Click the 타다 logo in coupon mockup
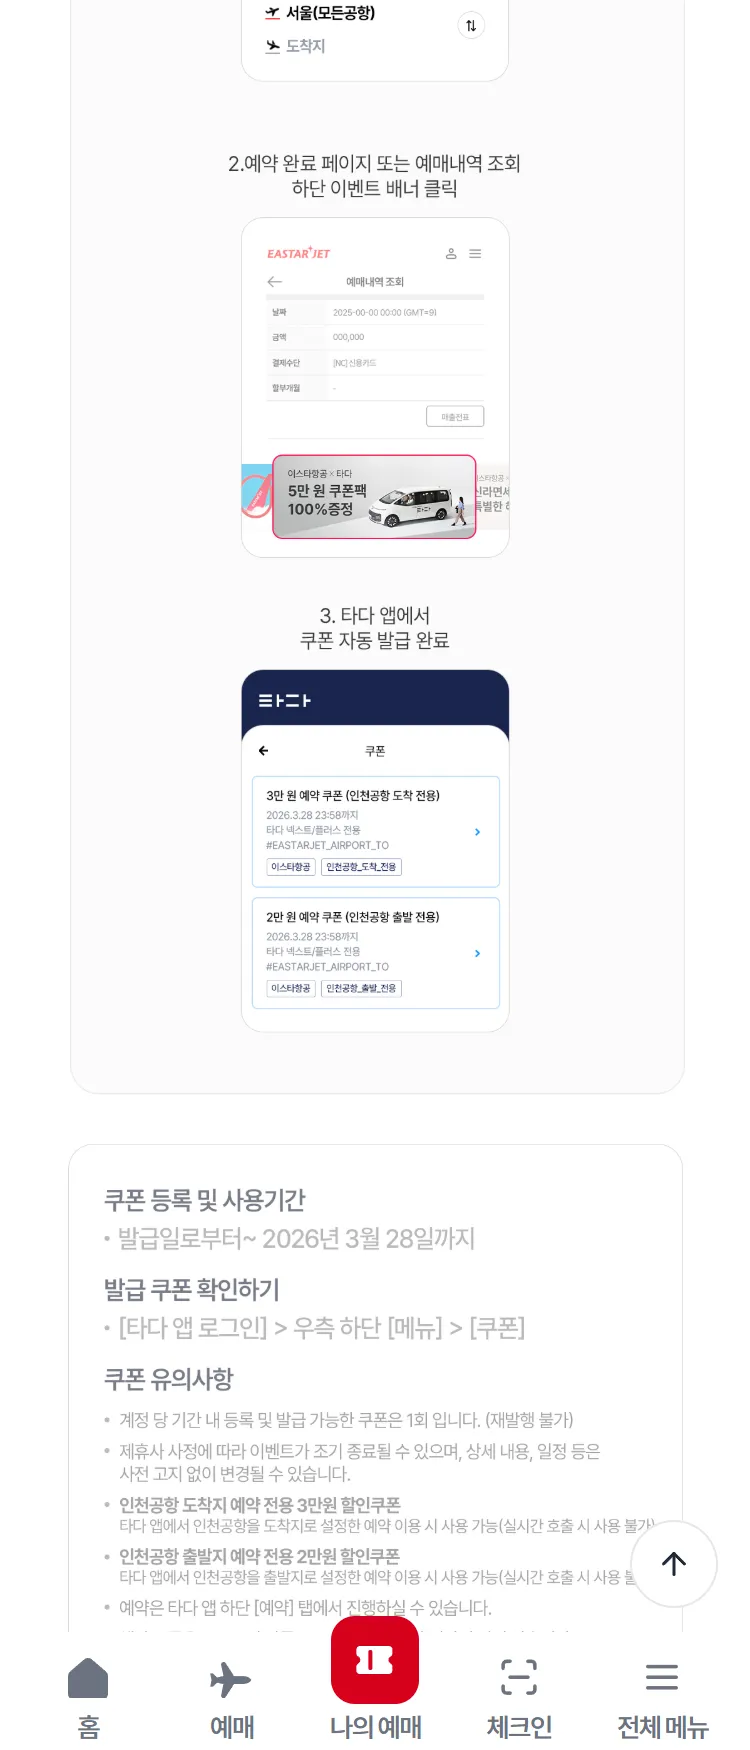This screenshot has height=1750, width=750. point(285,700)
